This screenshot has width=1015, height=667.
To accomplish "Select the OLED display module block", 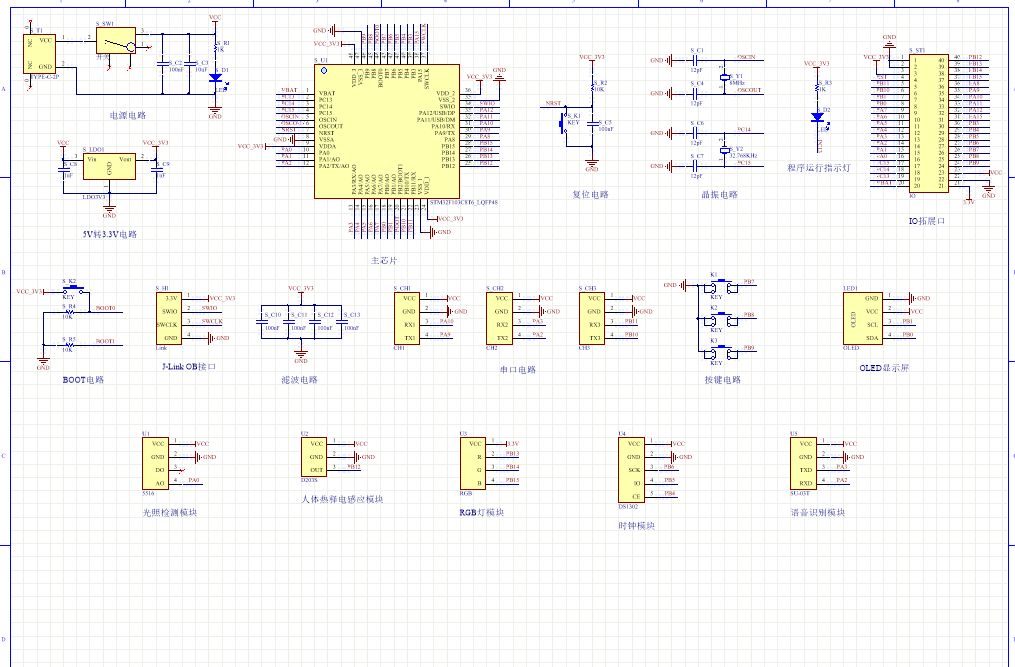I will 860,318.
